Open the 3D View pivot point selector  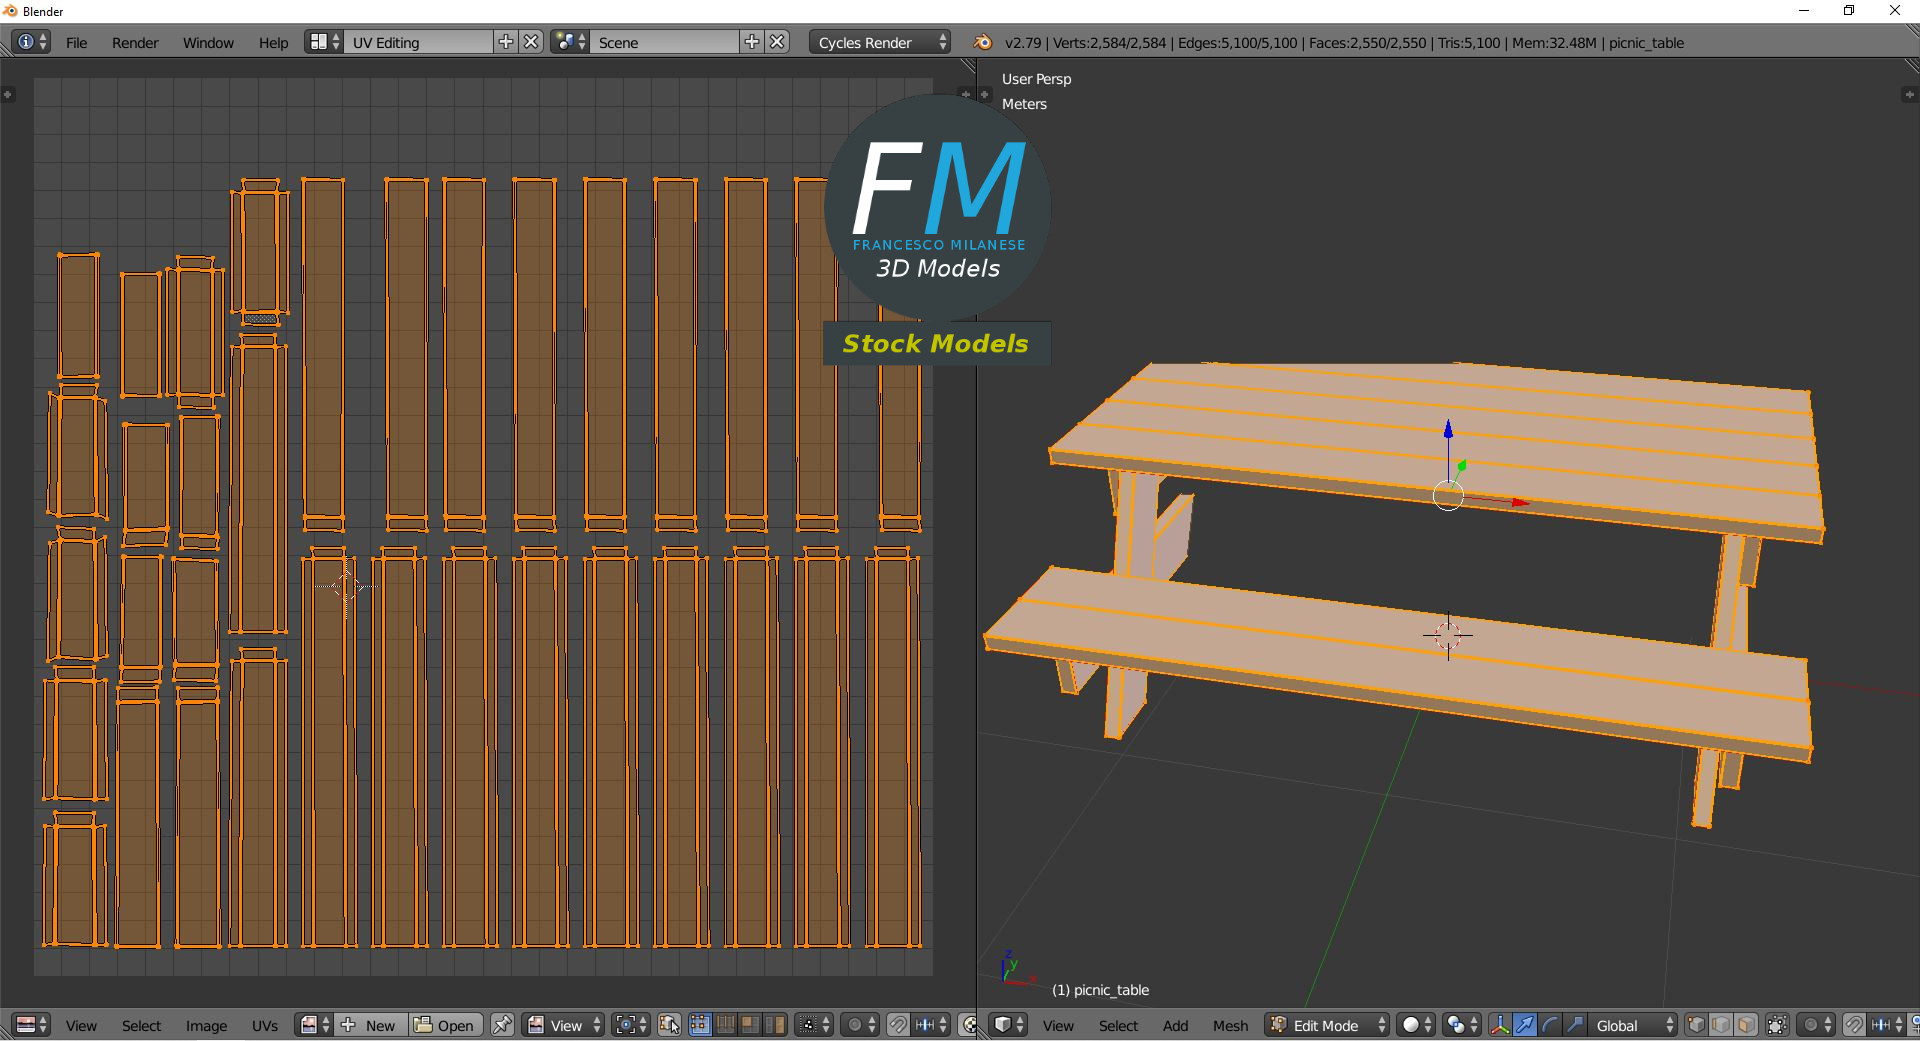[x=1462, y=1025]
